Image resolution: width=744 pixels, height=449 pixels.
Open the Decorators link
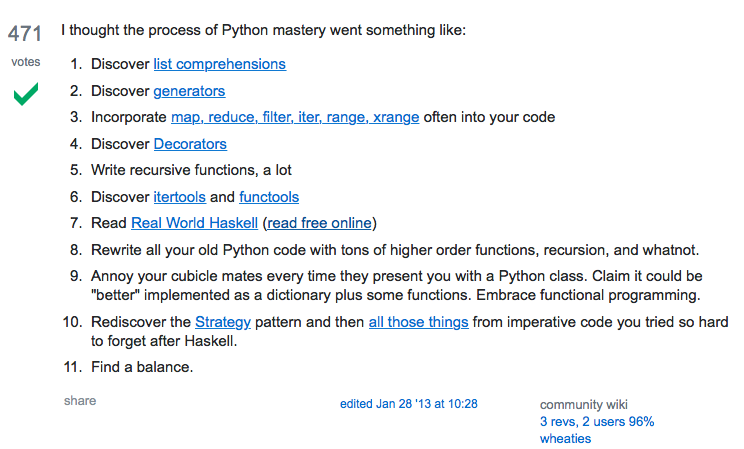190,144
